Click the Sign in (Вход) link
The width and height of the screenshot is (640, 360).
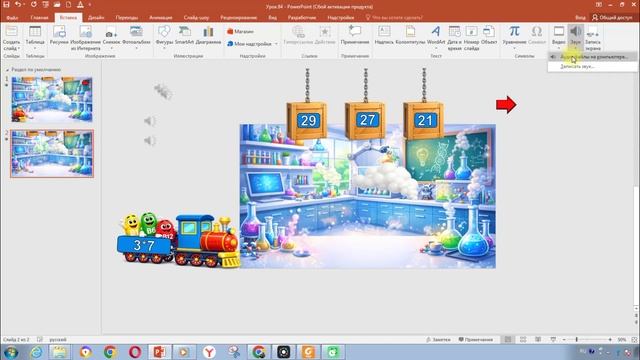coord(580,18)
